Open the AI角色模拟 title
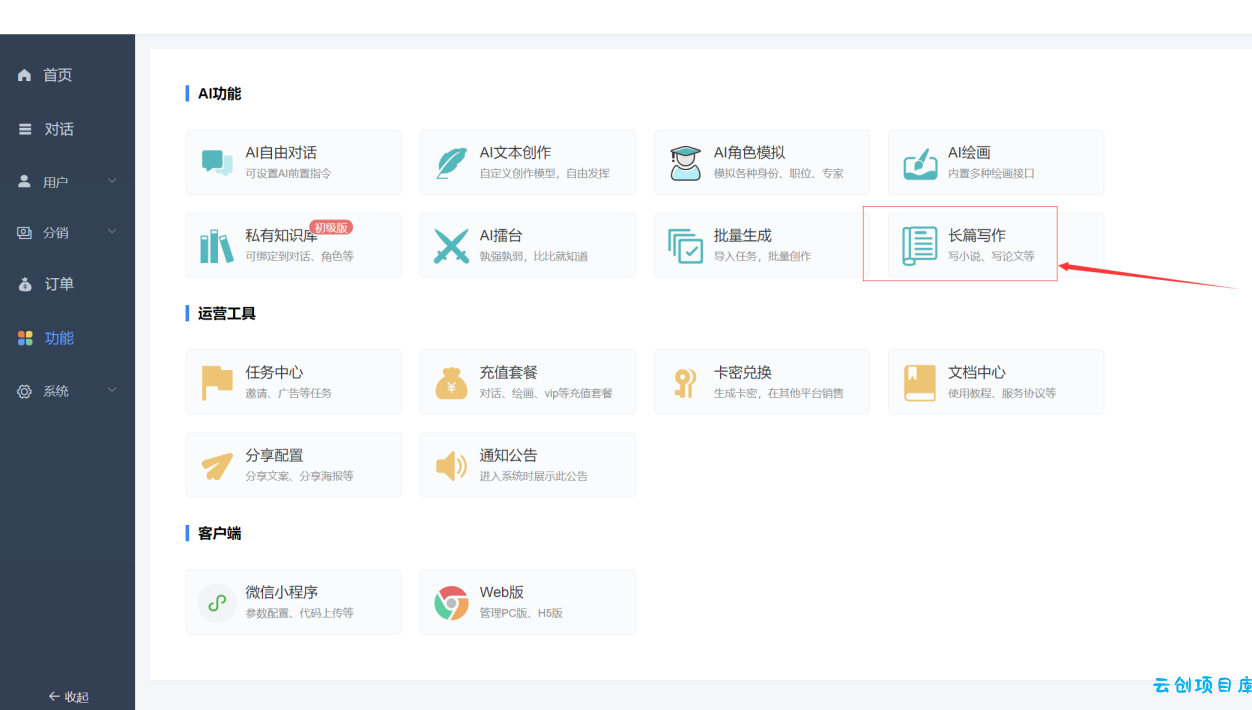 749,152
